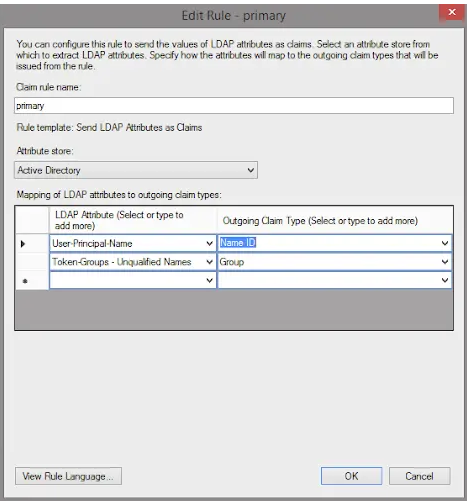Click the LDAP Attribute column header
Screen dimensions: 469x503
tap(133, 220)
